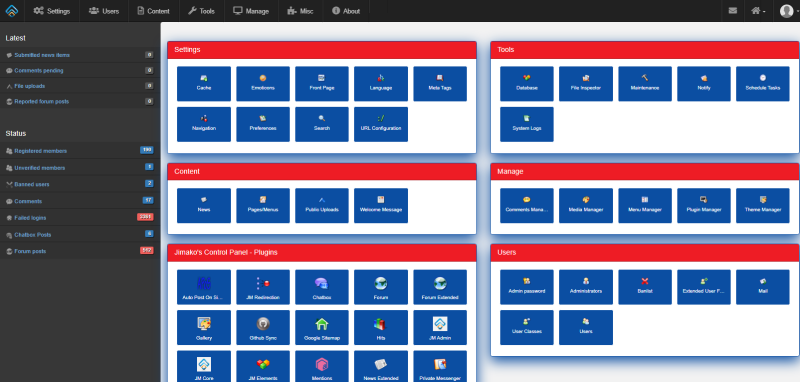This screenshot has width=800, height=382.
Task: Open the Media Manager tile
Action: click(x=586, y=206)
